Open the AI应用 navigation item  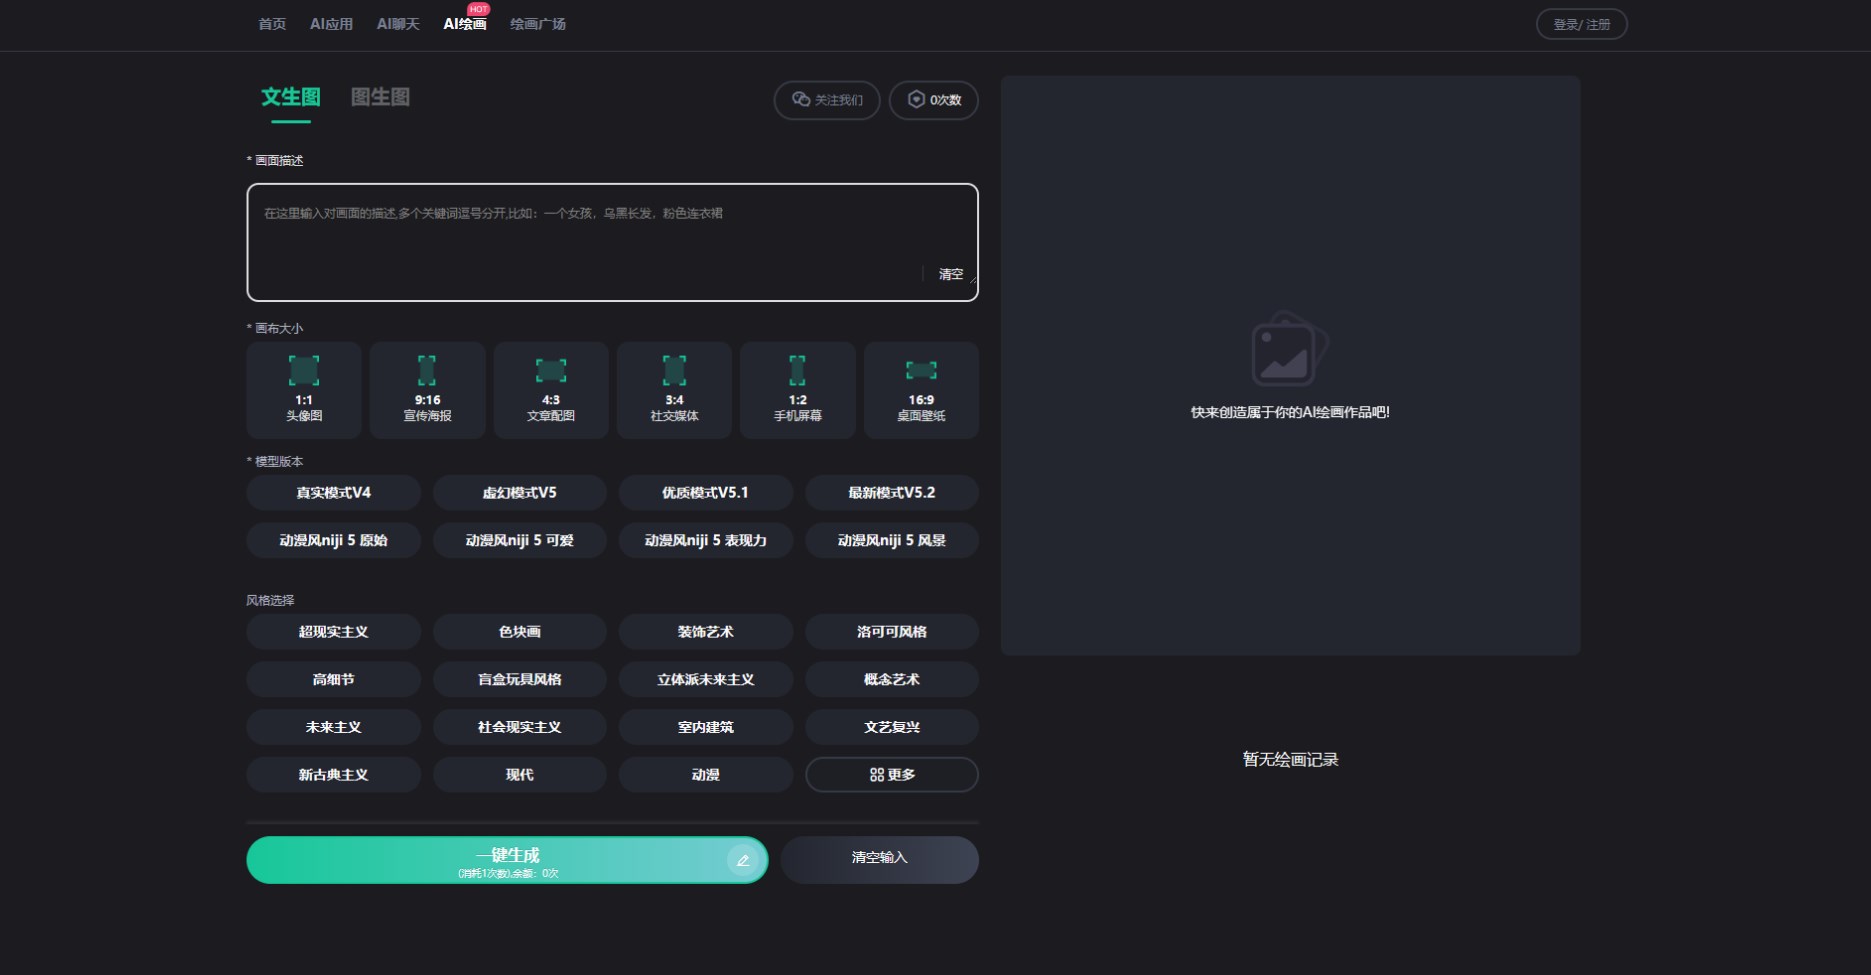pos(331,24)
